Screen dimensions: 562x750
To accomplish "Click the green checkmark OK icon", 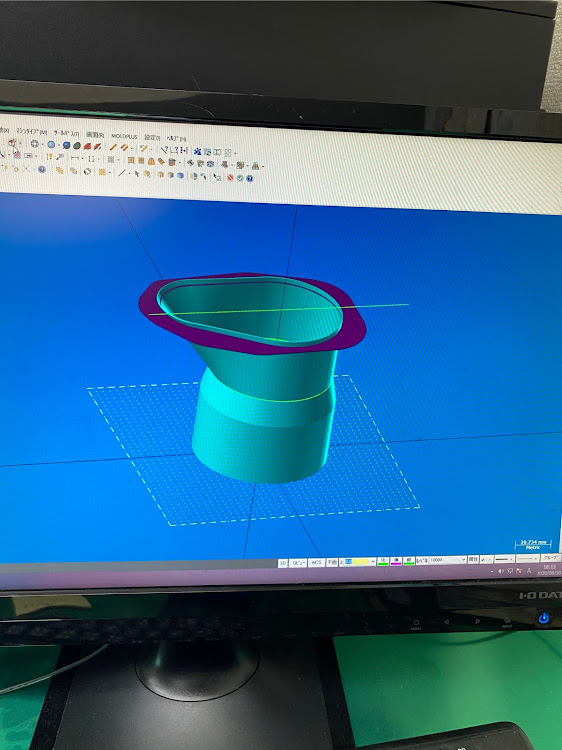I will 240,178.
